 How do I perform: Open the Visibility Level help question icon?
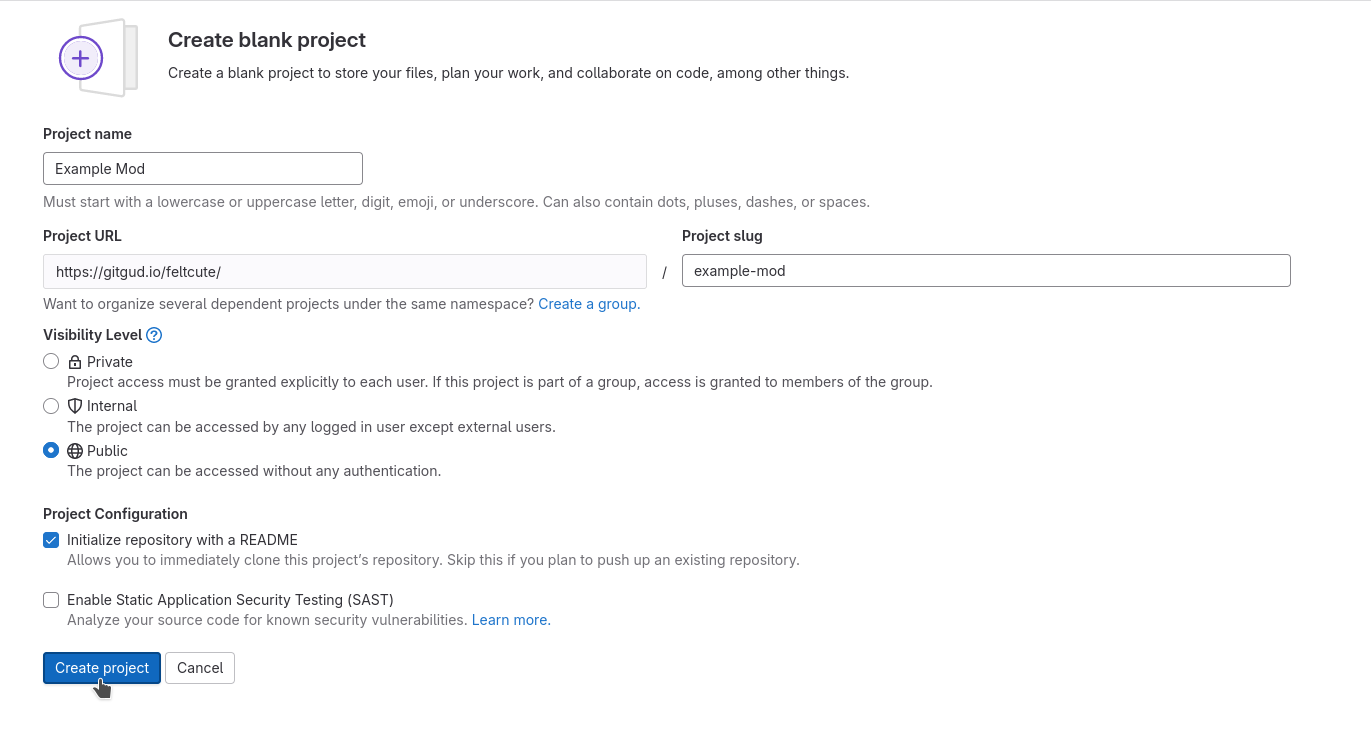(x=154, y=336)
